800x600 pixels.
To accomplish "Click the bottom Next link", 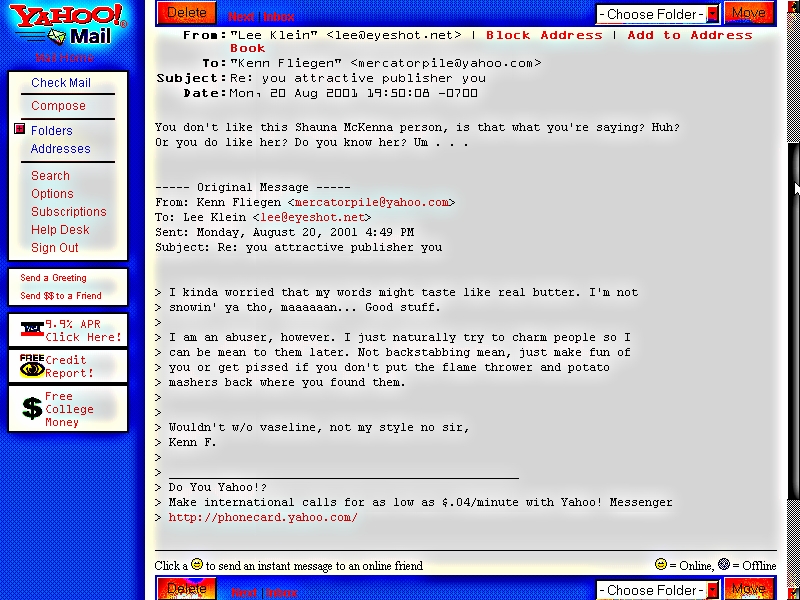I will [x=244, y=593].
